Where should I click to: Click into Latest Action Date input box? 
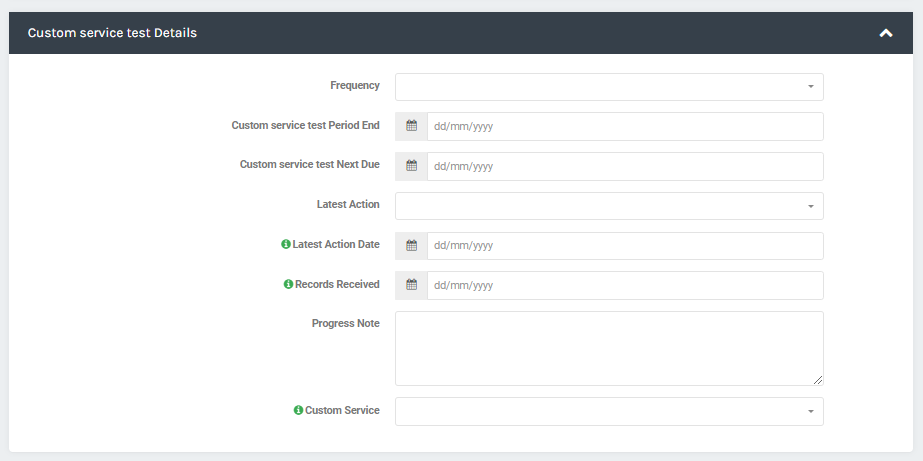click(x=625, y=246)
